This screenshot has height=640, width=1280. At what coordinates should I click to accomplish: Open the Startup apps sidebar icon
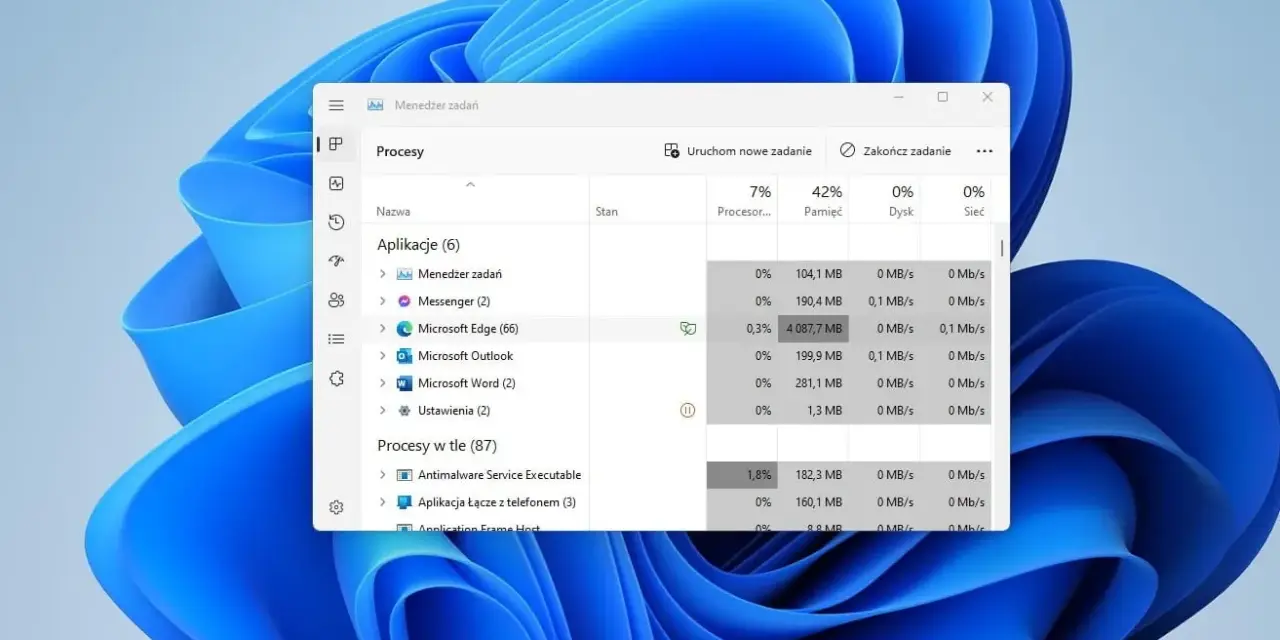pyautogui.click(x=336, y=261)
